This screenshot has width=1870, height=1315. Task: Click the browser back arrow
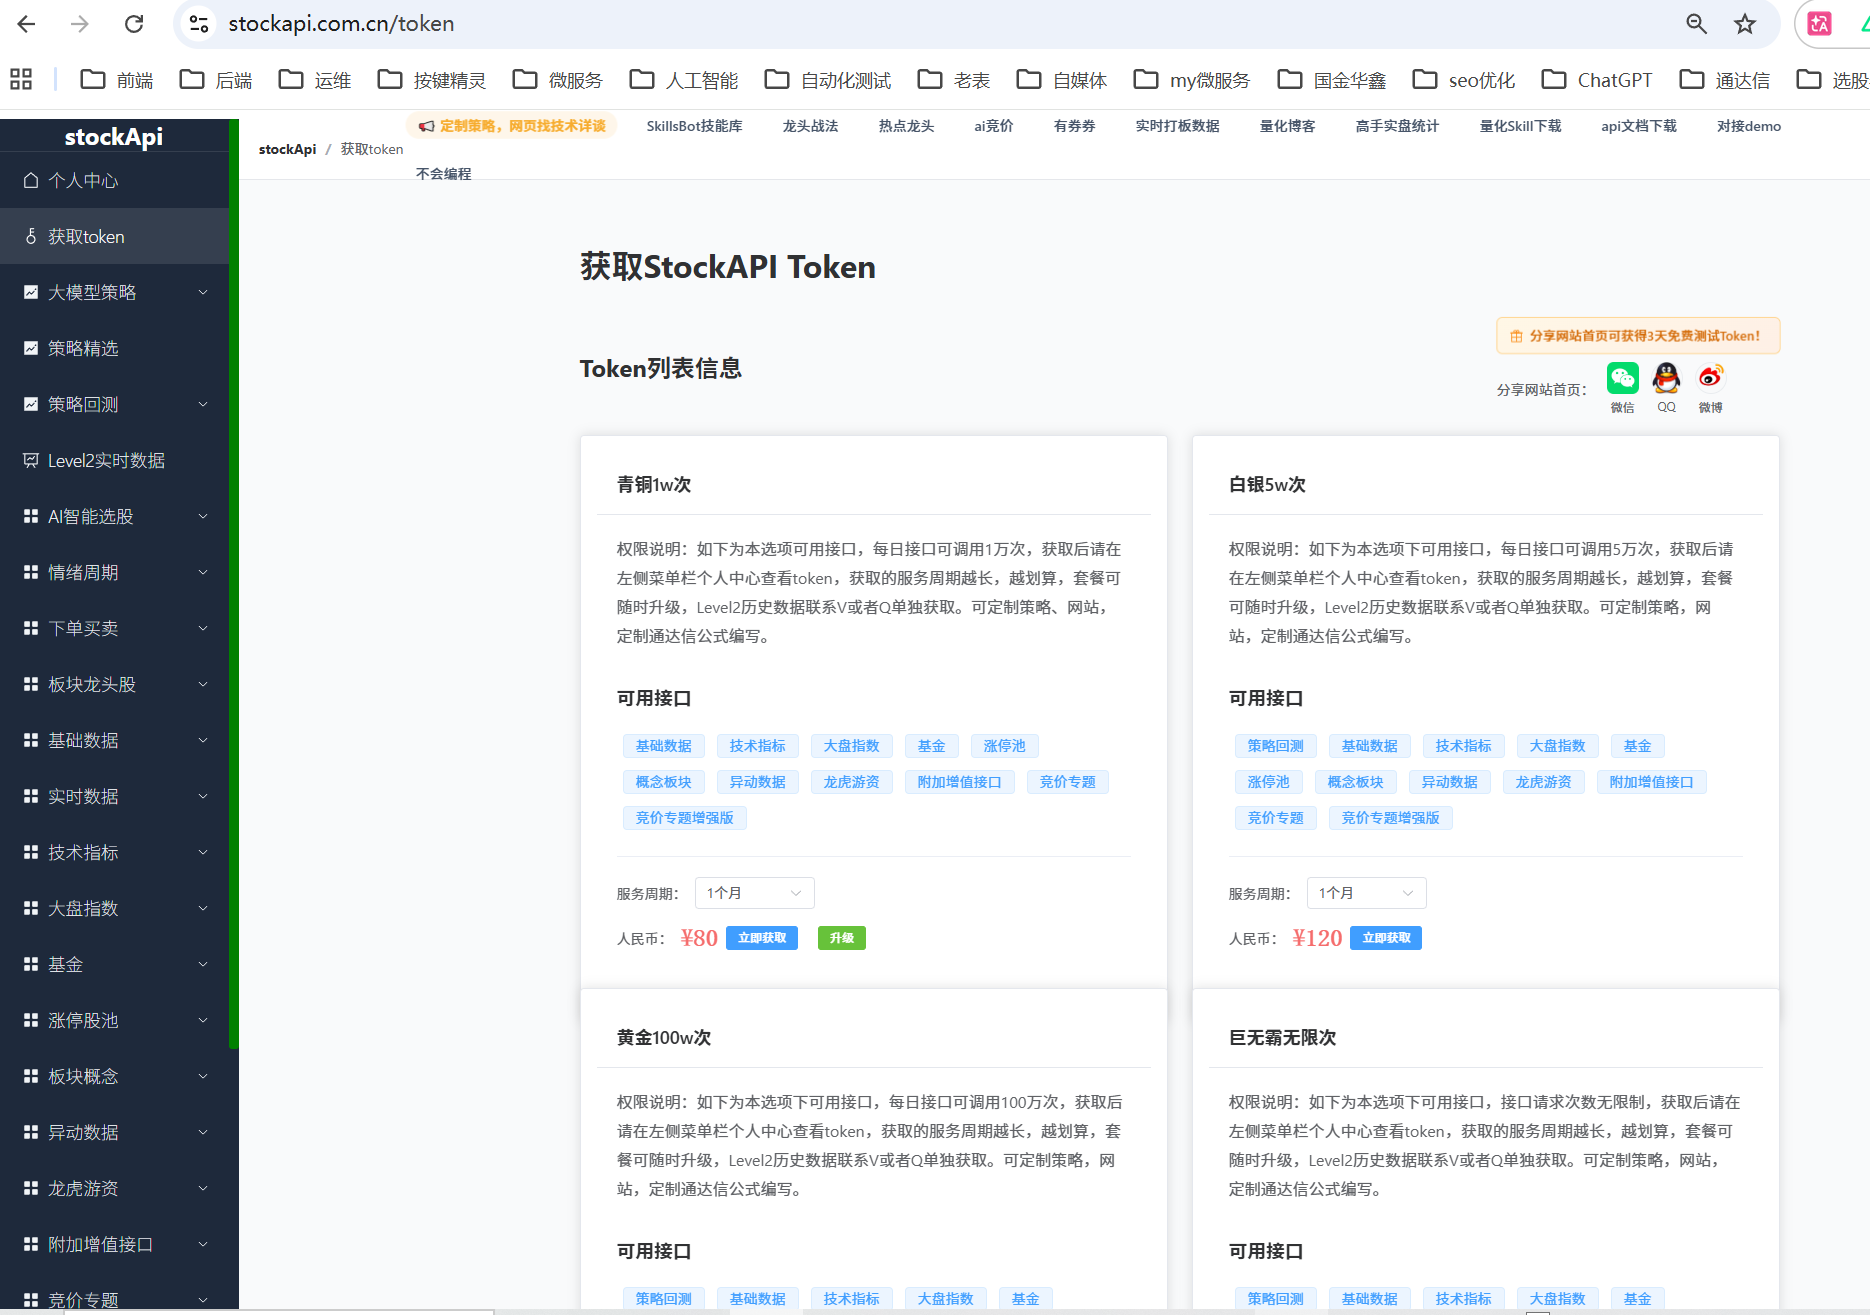[x=27, y=24]
